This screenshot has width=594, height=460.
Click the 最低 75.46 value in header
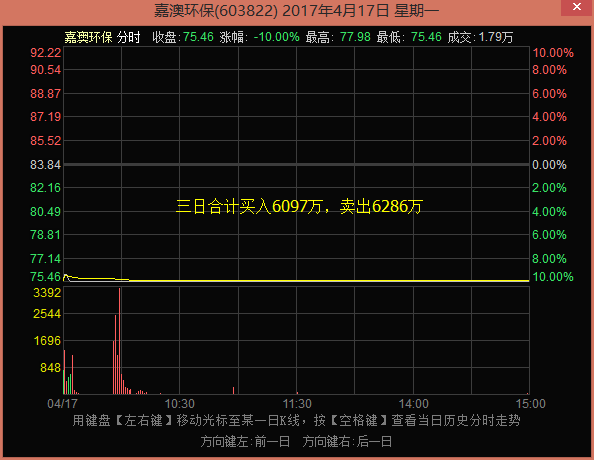tap(426, 37)
